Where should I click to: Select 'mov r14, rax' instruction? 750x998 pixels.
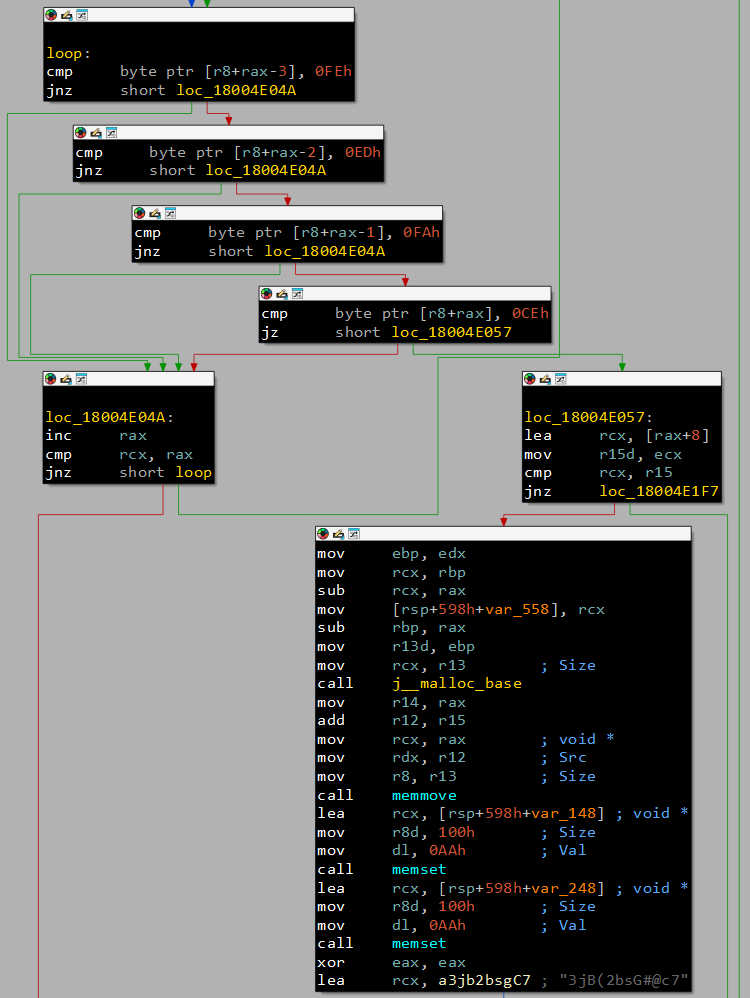[392, 702]
